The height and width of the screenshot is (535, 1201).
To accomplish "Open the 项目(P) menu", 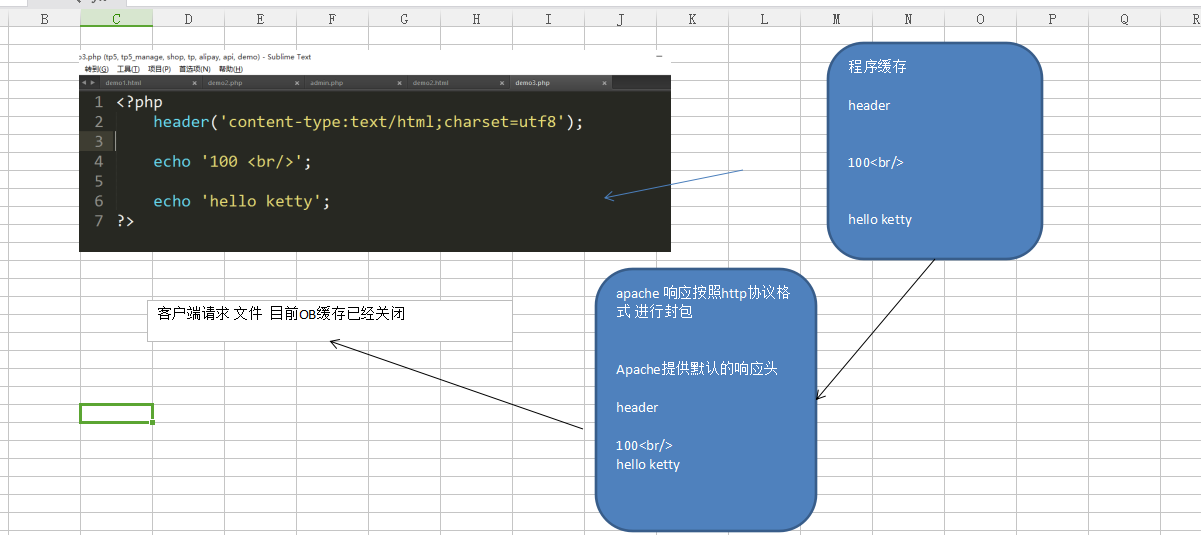I will 159,69.
